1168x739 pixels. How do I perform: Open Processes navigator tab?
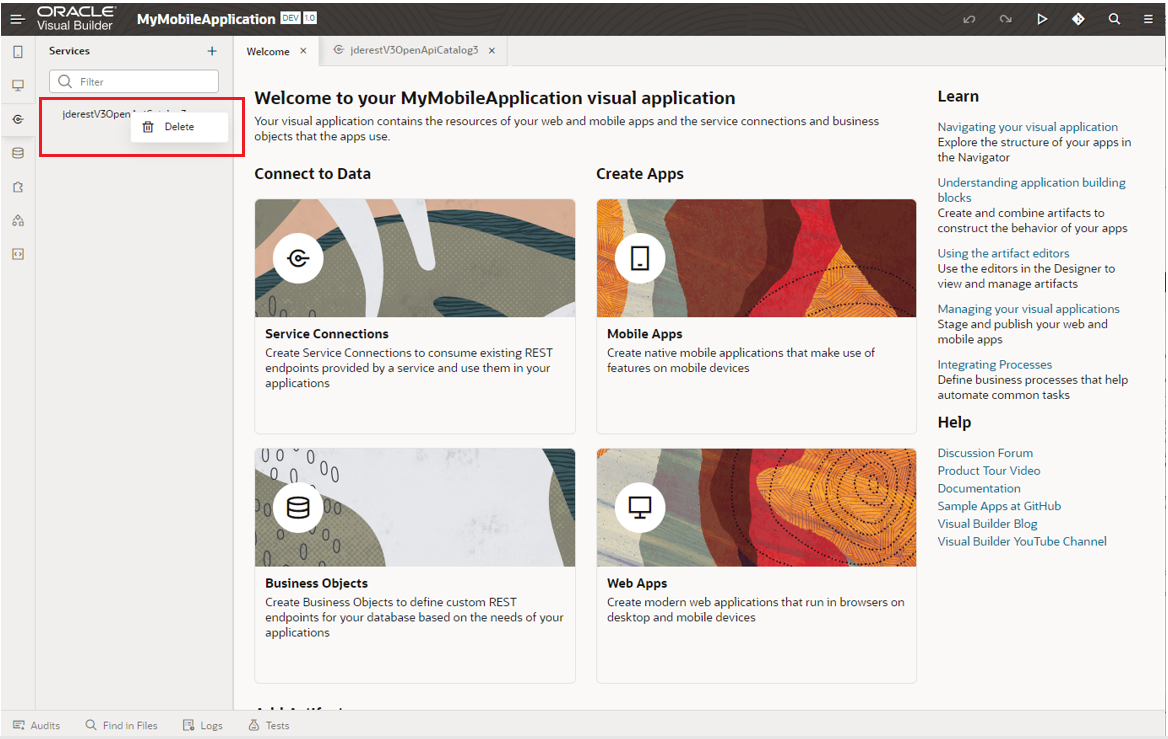(x=18, y=221)
